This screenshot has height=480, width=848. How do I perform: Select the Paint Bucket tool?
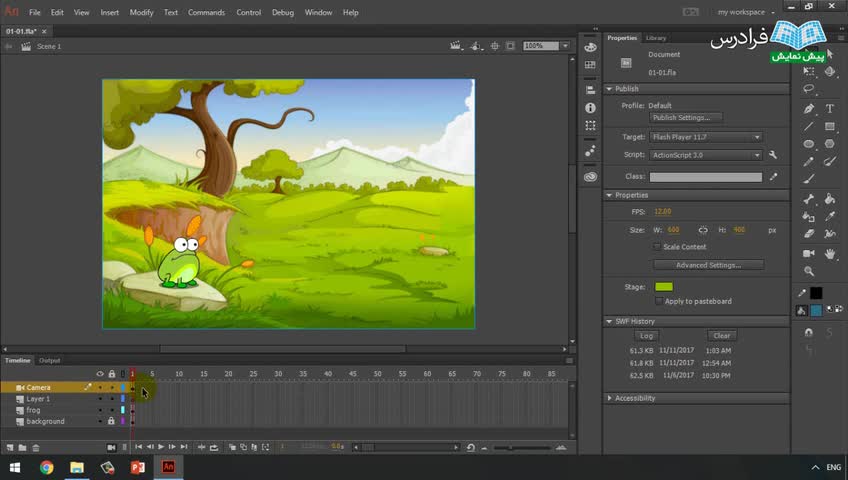click(x=830, y=199)
